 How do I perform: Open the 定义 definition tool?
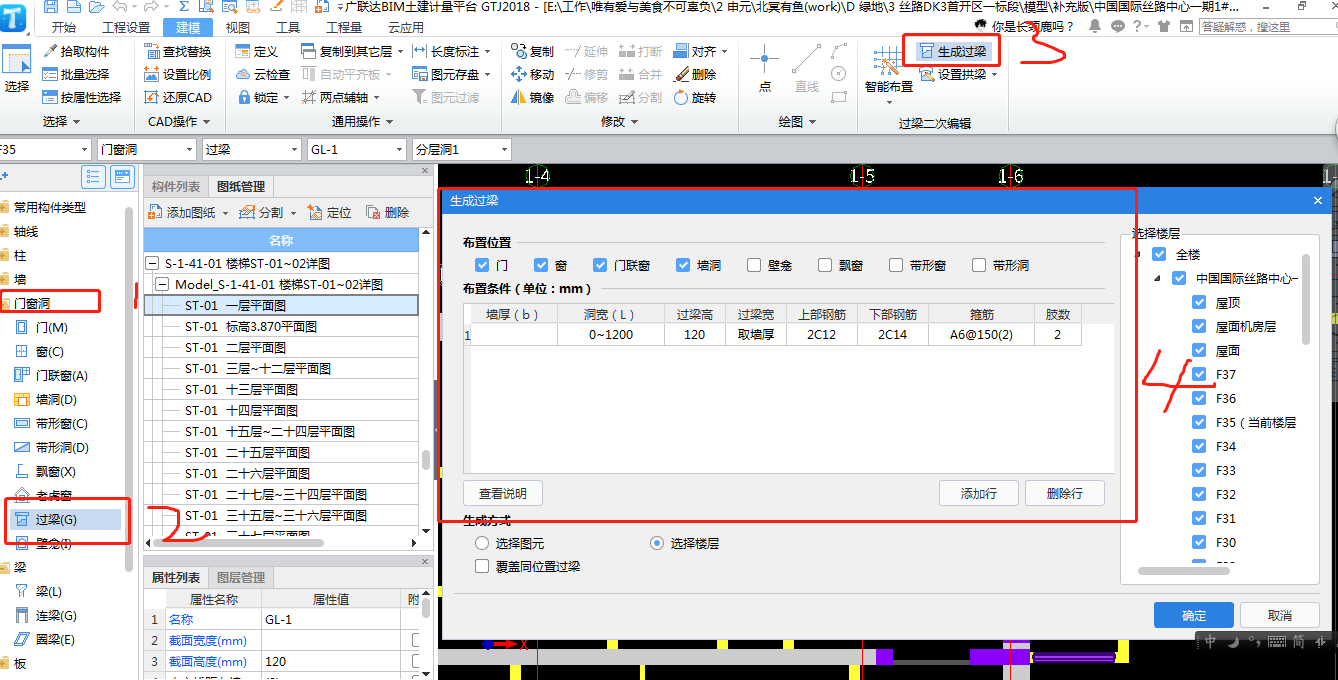point(257,51)
